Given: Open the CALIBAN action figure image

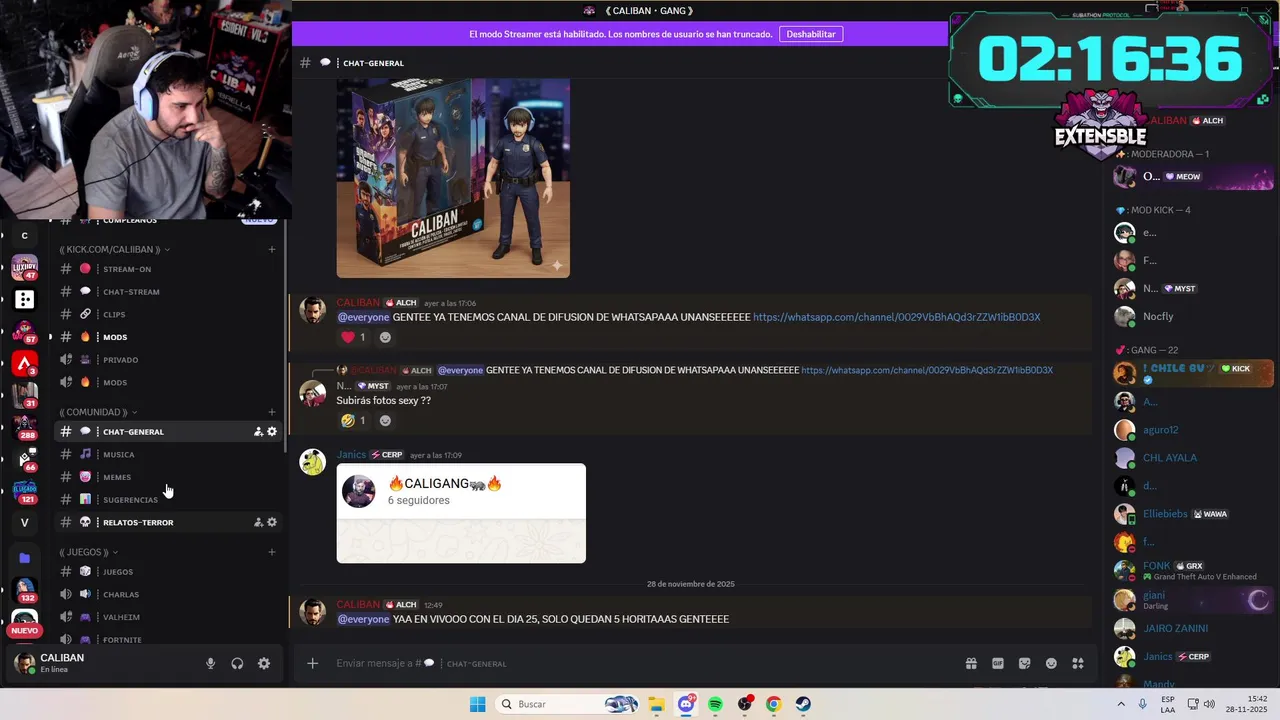Looking at the screenshot, I should [x=453, y=178].
